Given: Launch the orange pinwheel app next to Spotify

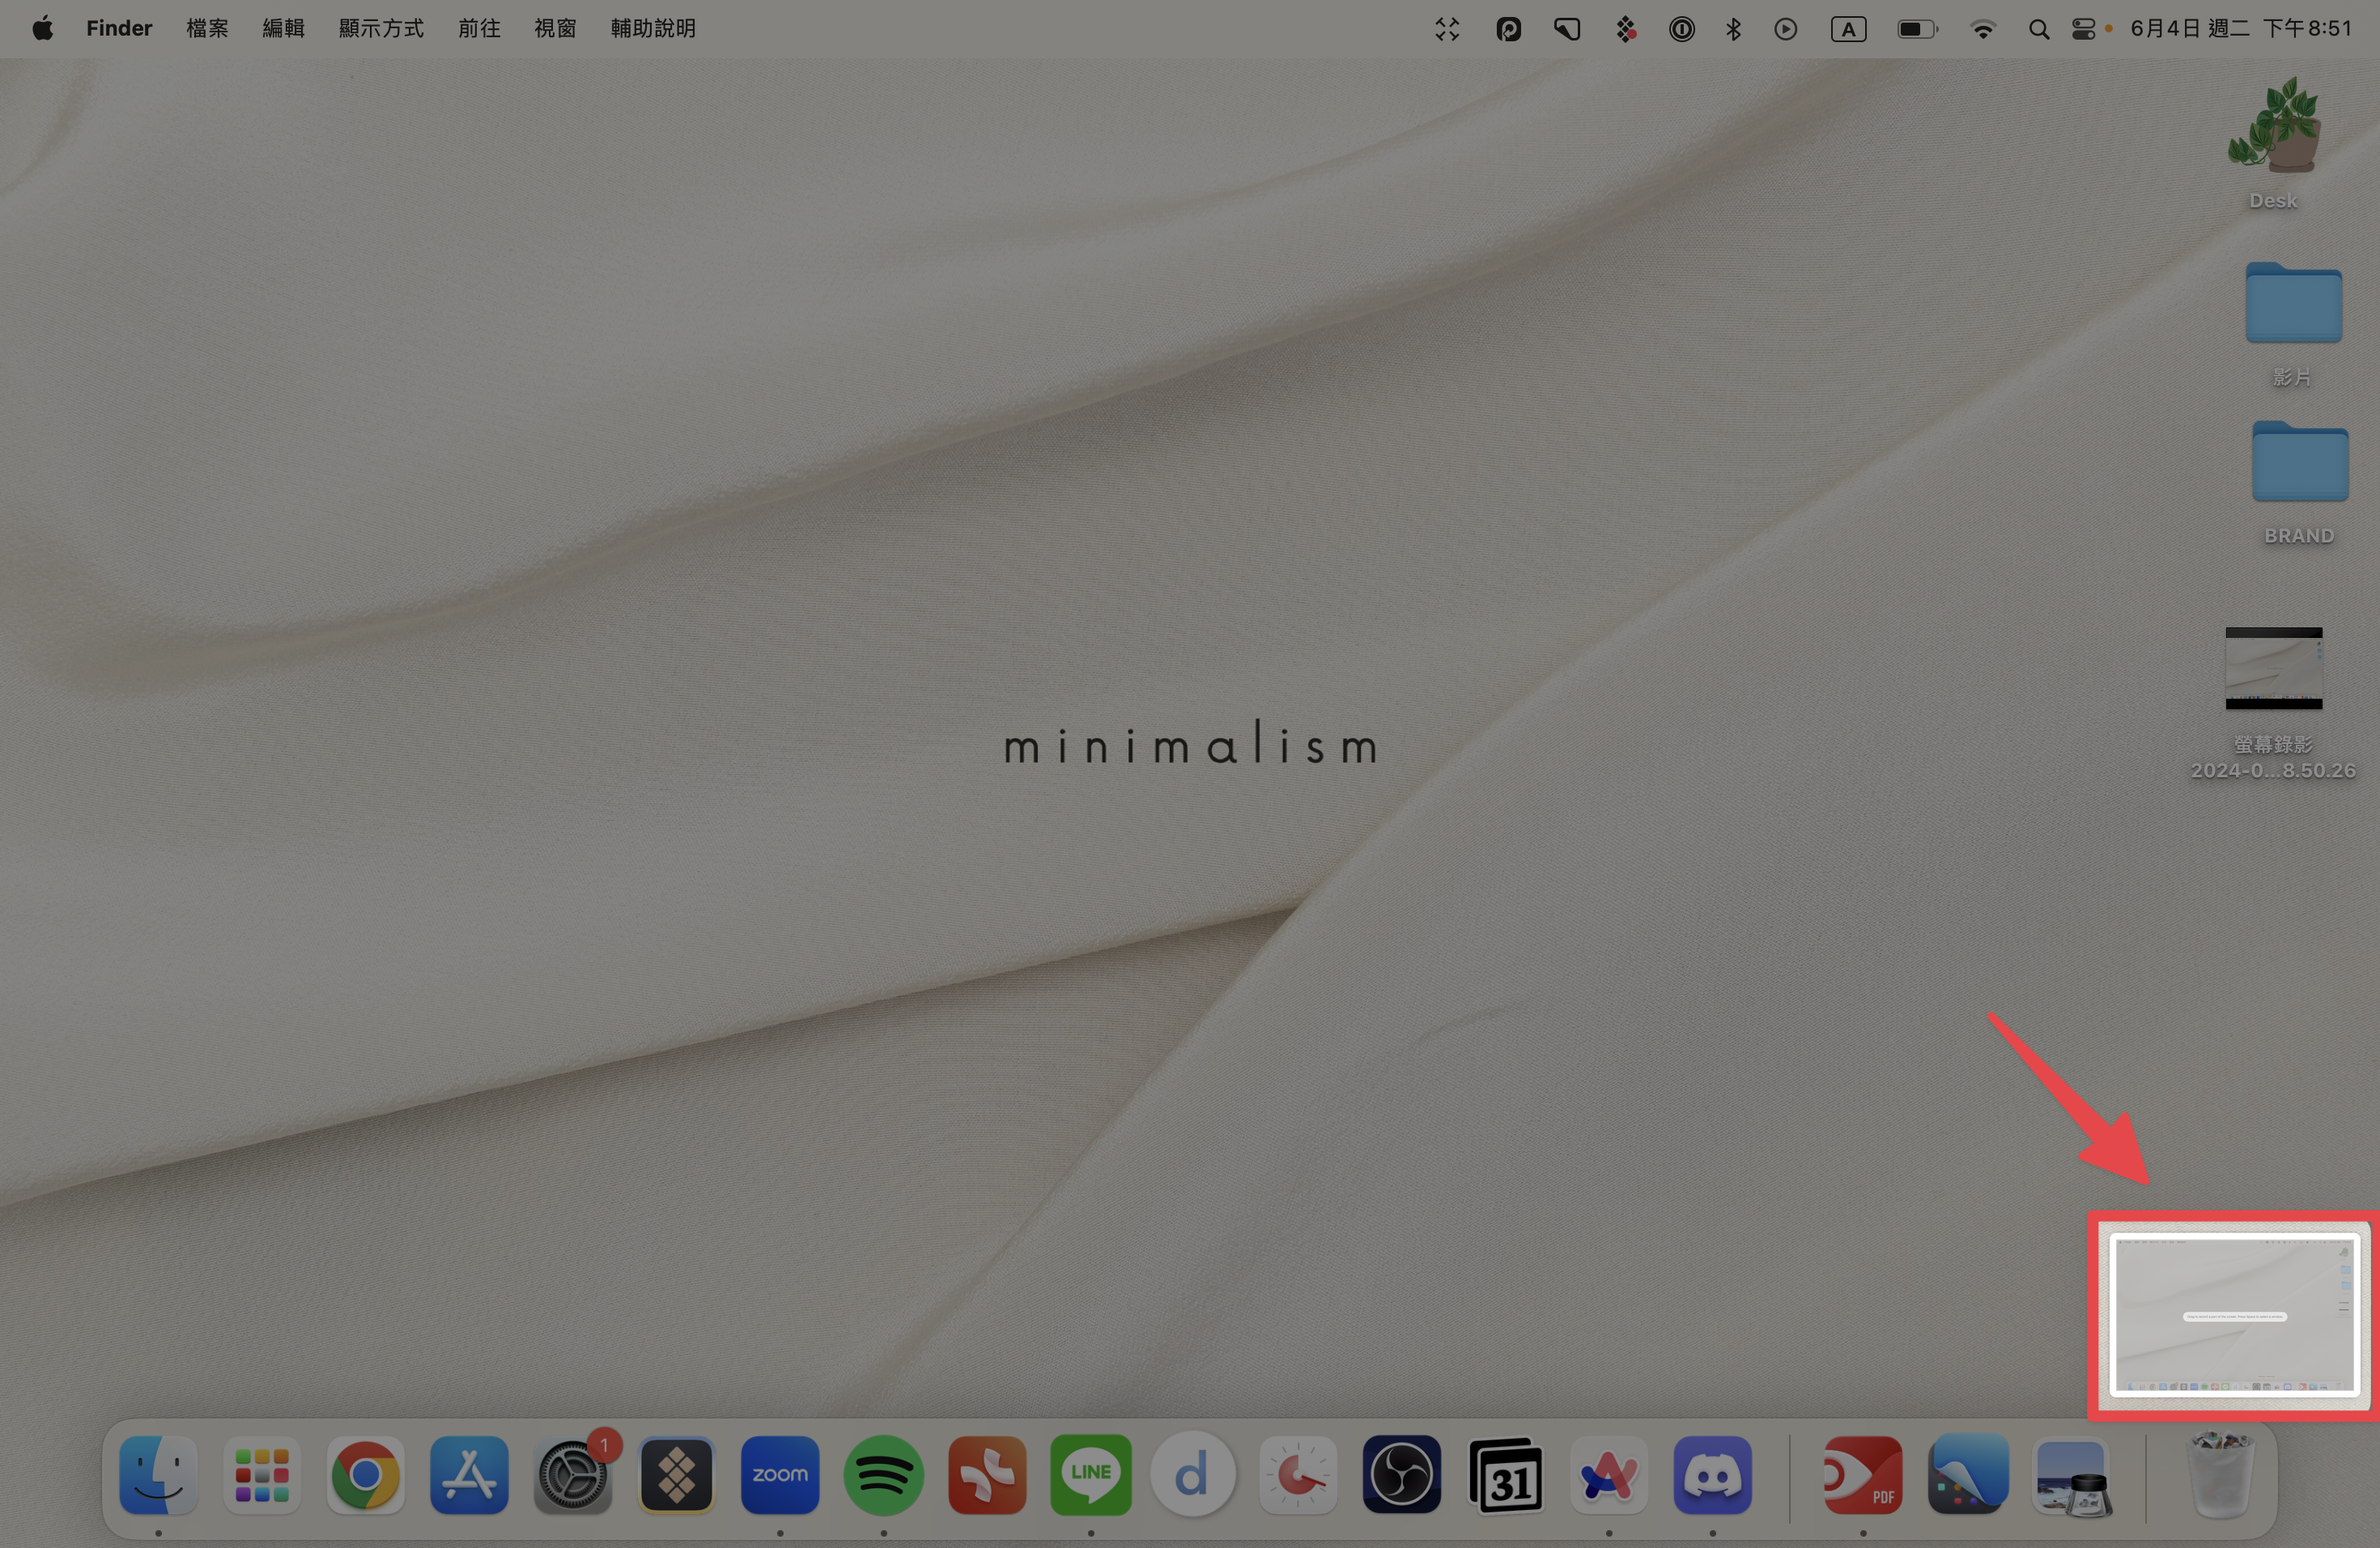Looking at the screenshot, I should 987,1474.
